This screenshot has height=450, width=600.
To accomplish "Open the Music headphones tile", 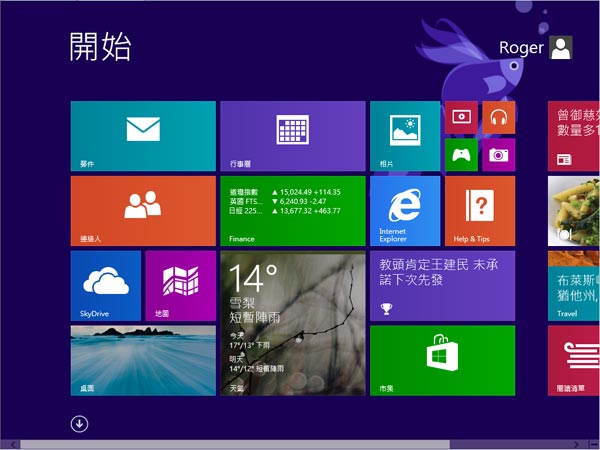I will click(498, 117).
